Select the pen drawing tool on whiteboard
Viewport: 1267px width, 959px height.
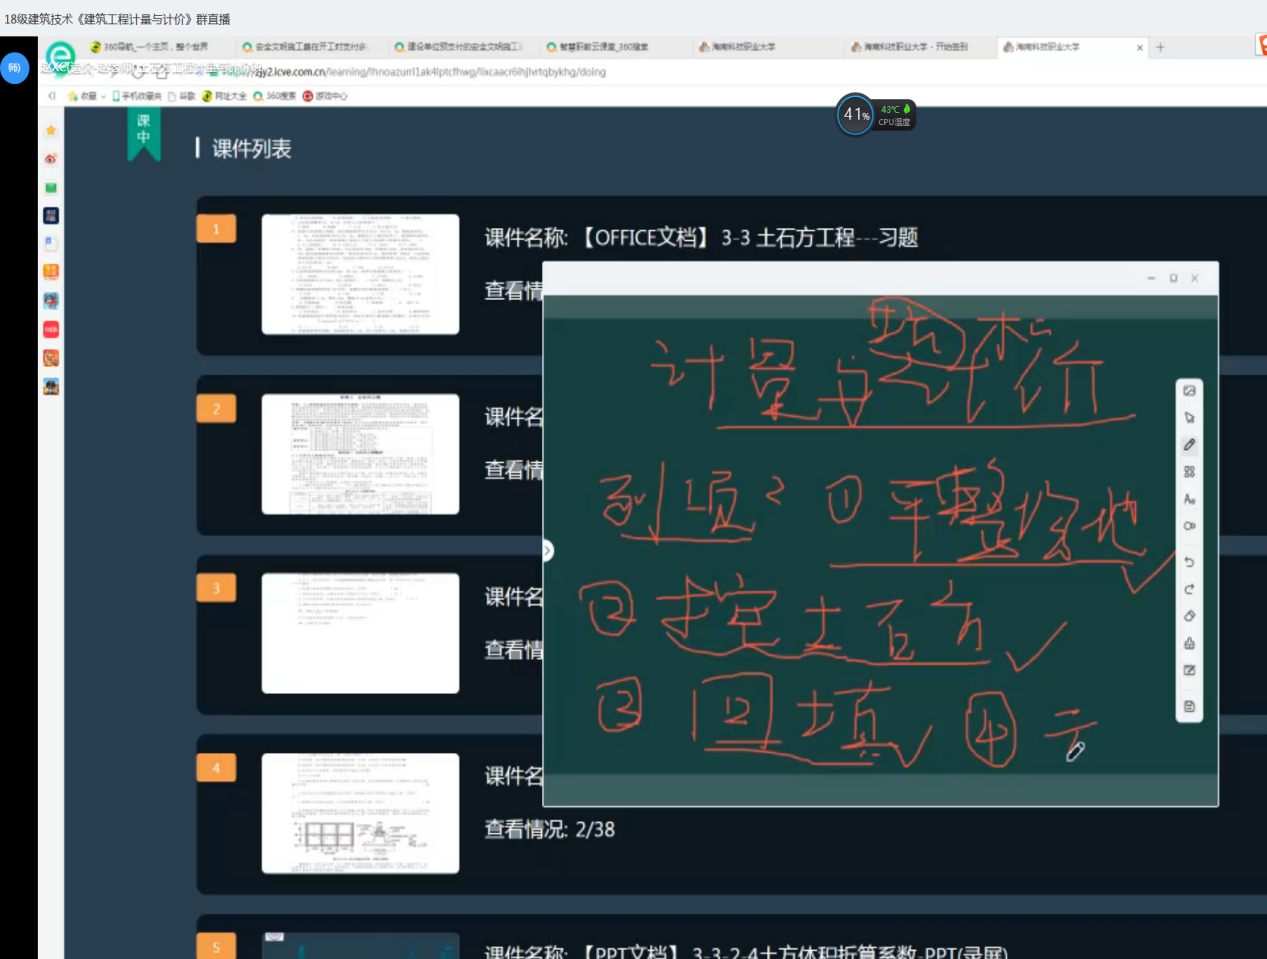click(1189, 445)
